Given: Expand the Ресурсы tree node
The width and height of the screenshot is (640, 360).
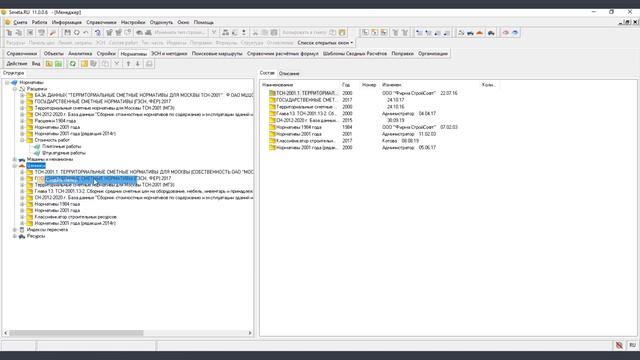Looking at the screenshot, I should point(15,236).
